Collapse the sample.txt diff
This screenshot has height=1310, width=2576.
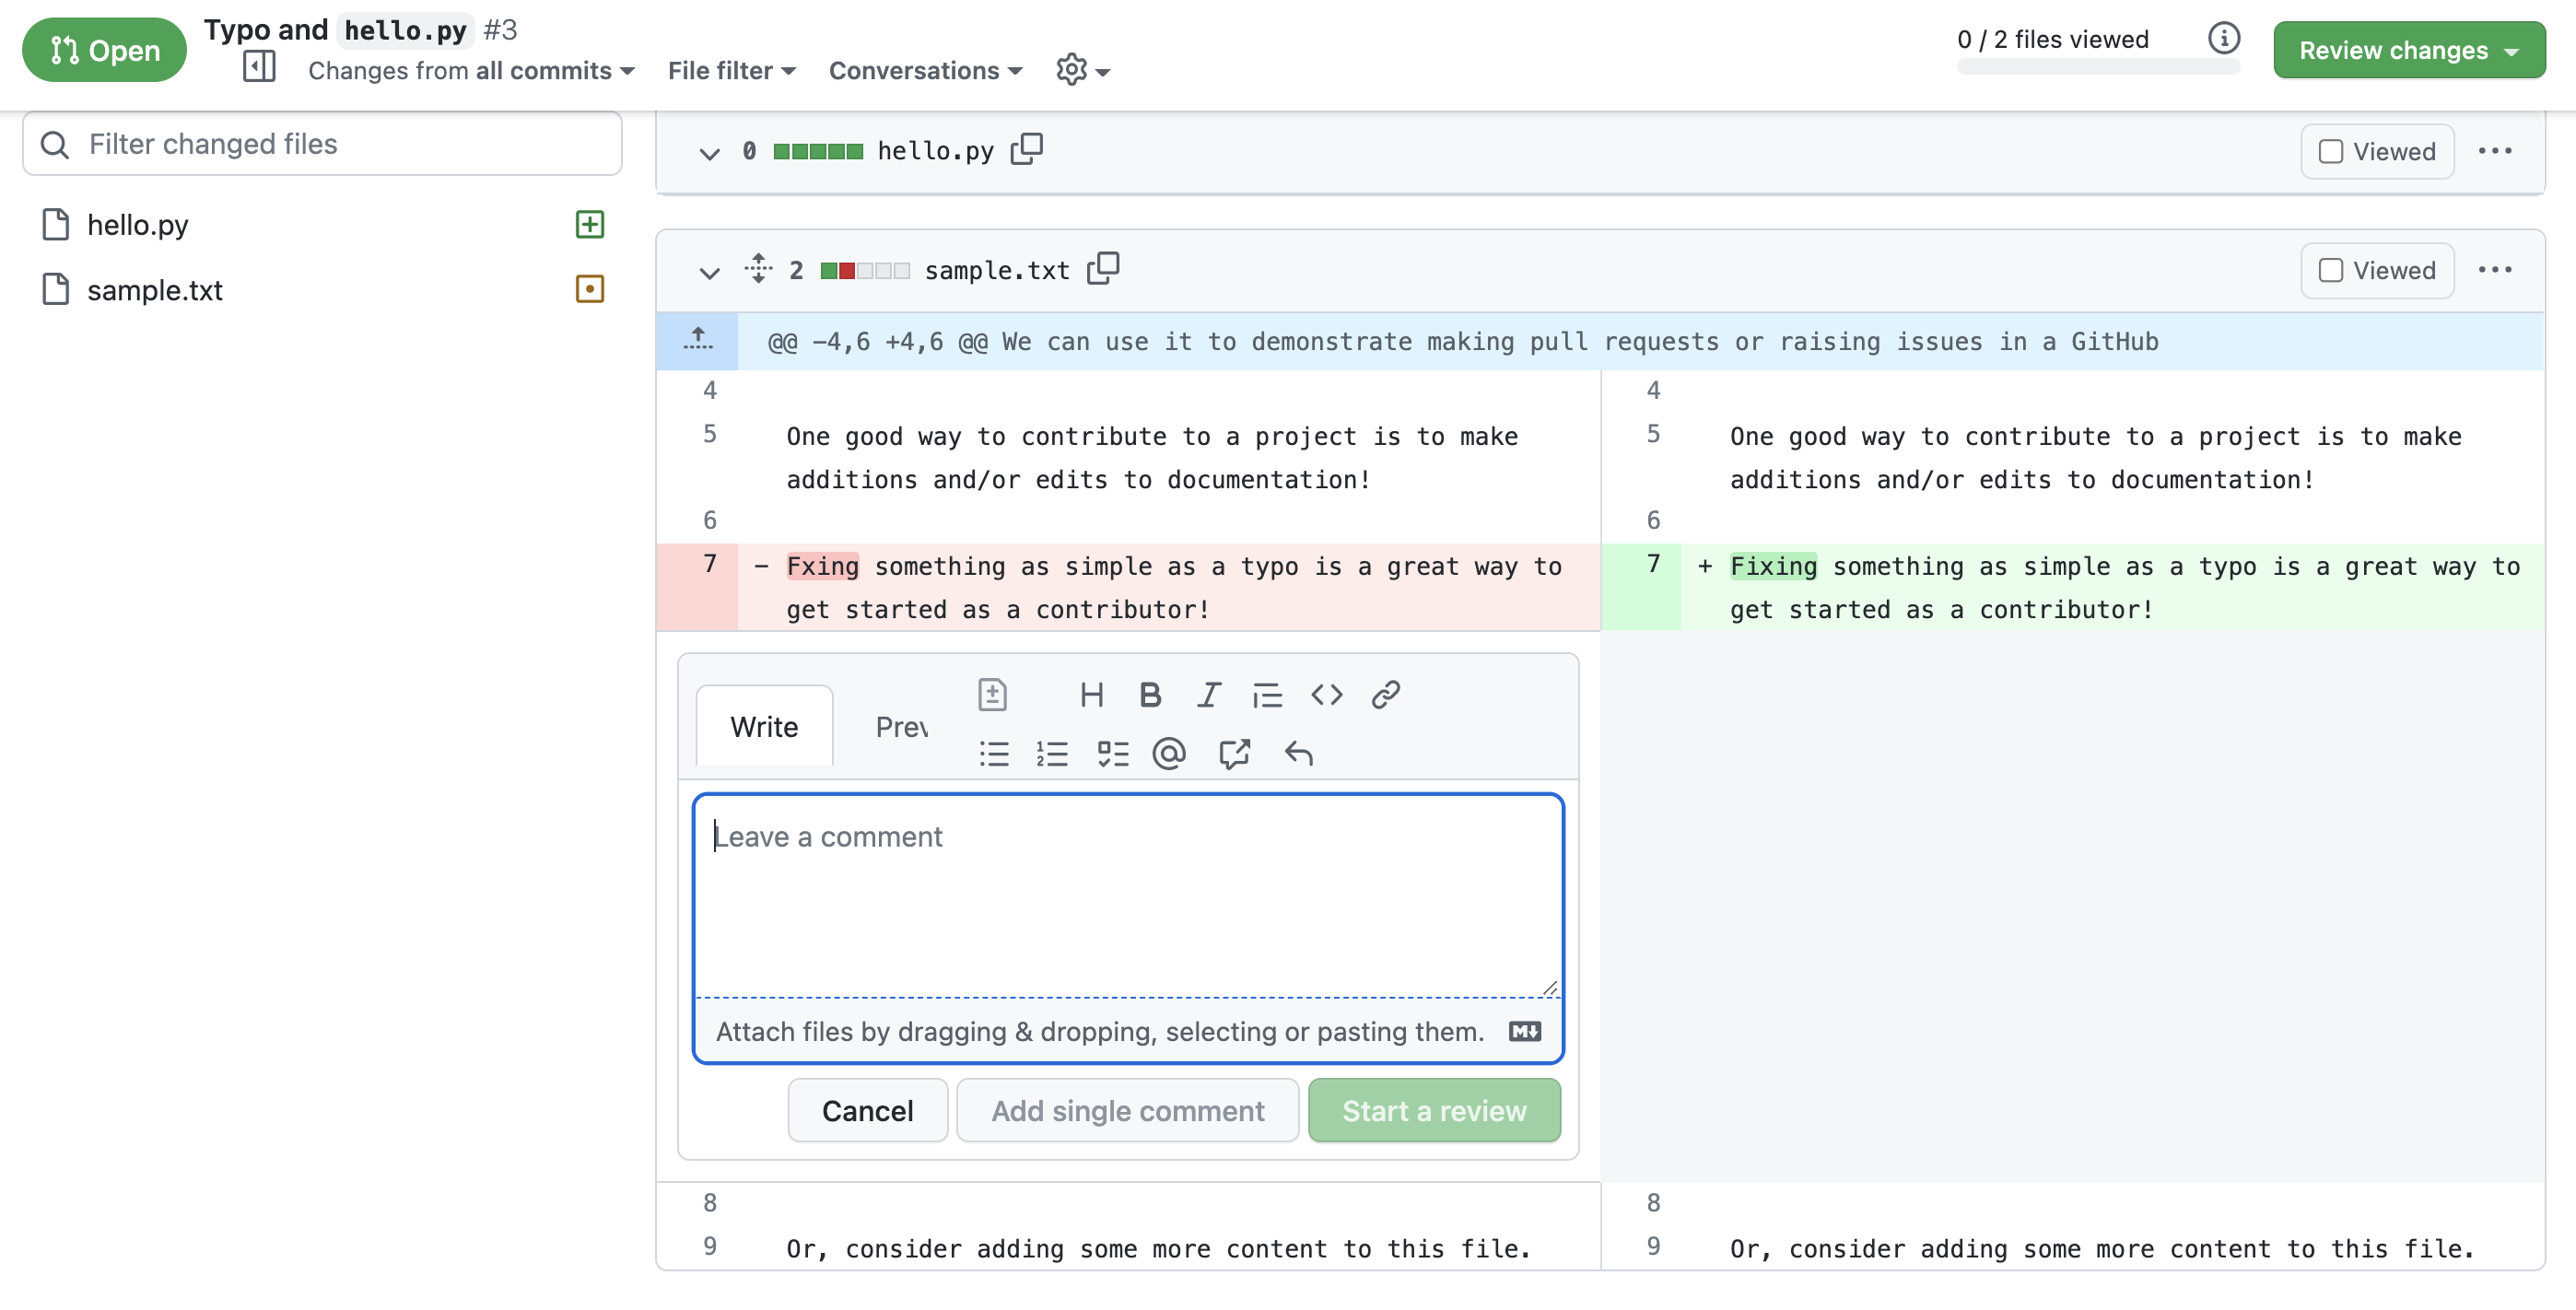click(x=709, y=273)
